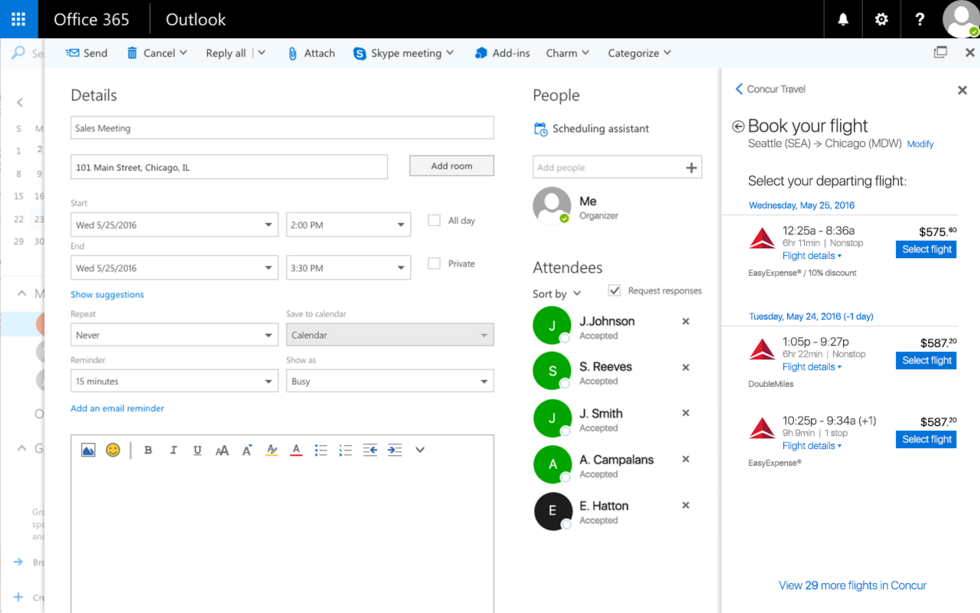Change the font size (AA icon)
Image resolution: width=980 pixels, height=613 pixels.
coord(222,450)
